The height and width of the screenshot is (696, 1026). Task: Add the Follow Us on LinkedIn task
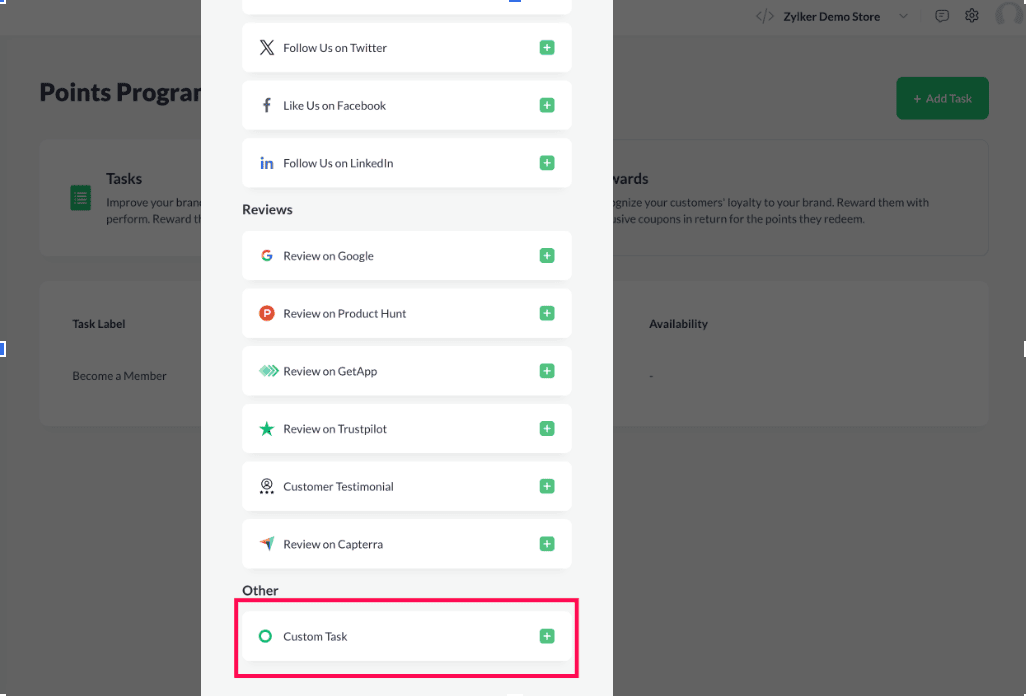point(547,163)
